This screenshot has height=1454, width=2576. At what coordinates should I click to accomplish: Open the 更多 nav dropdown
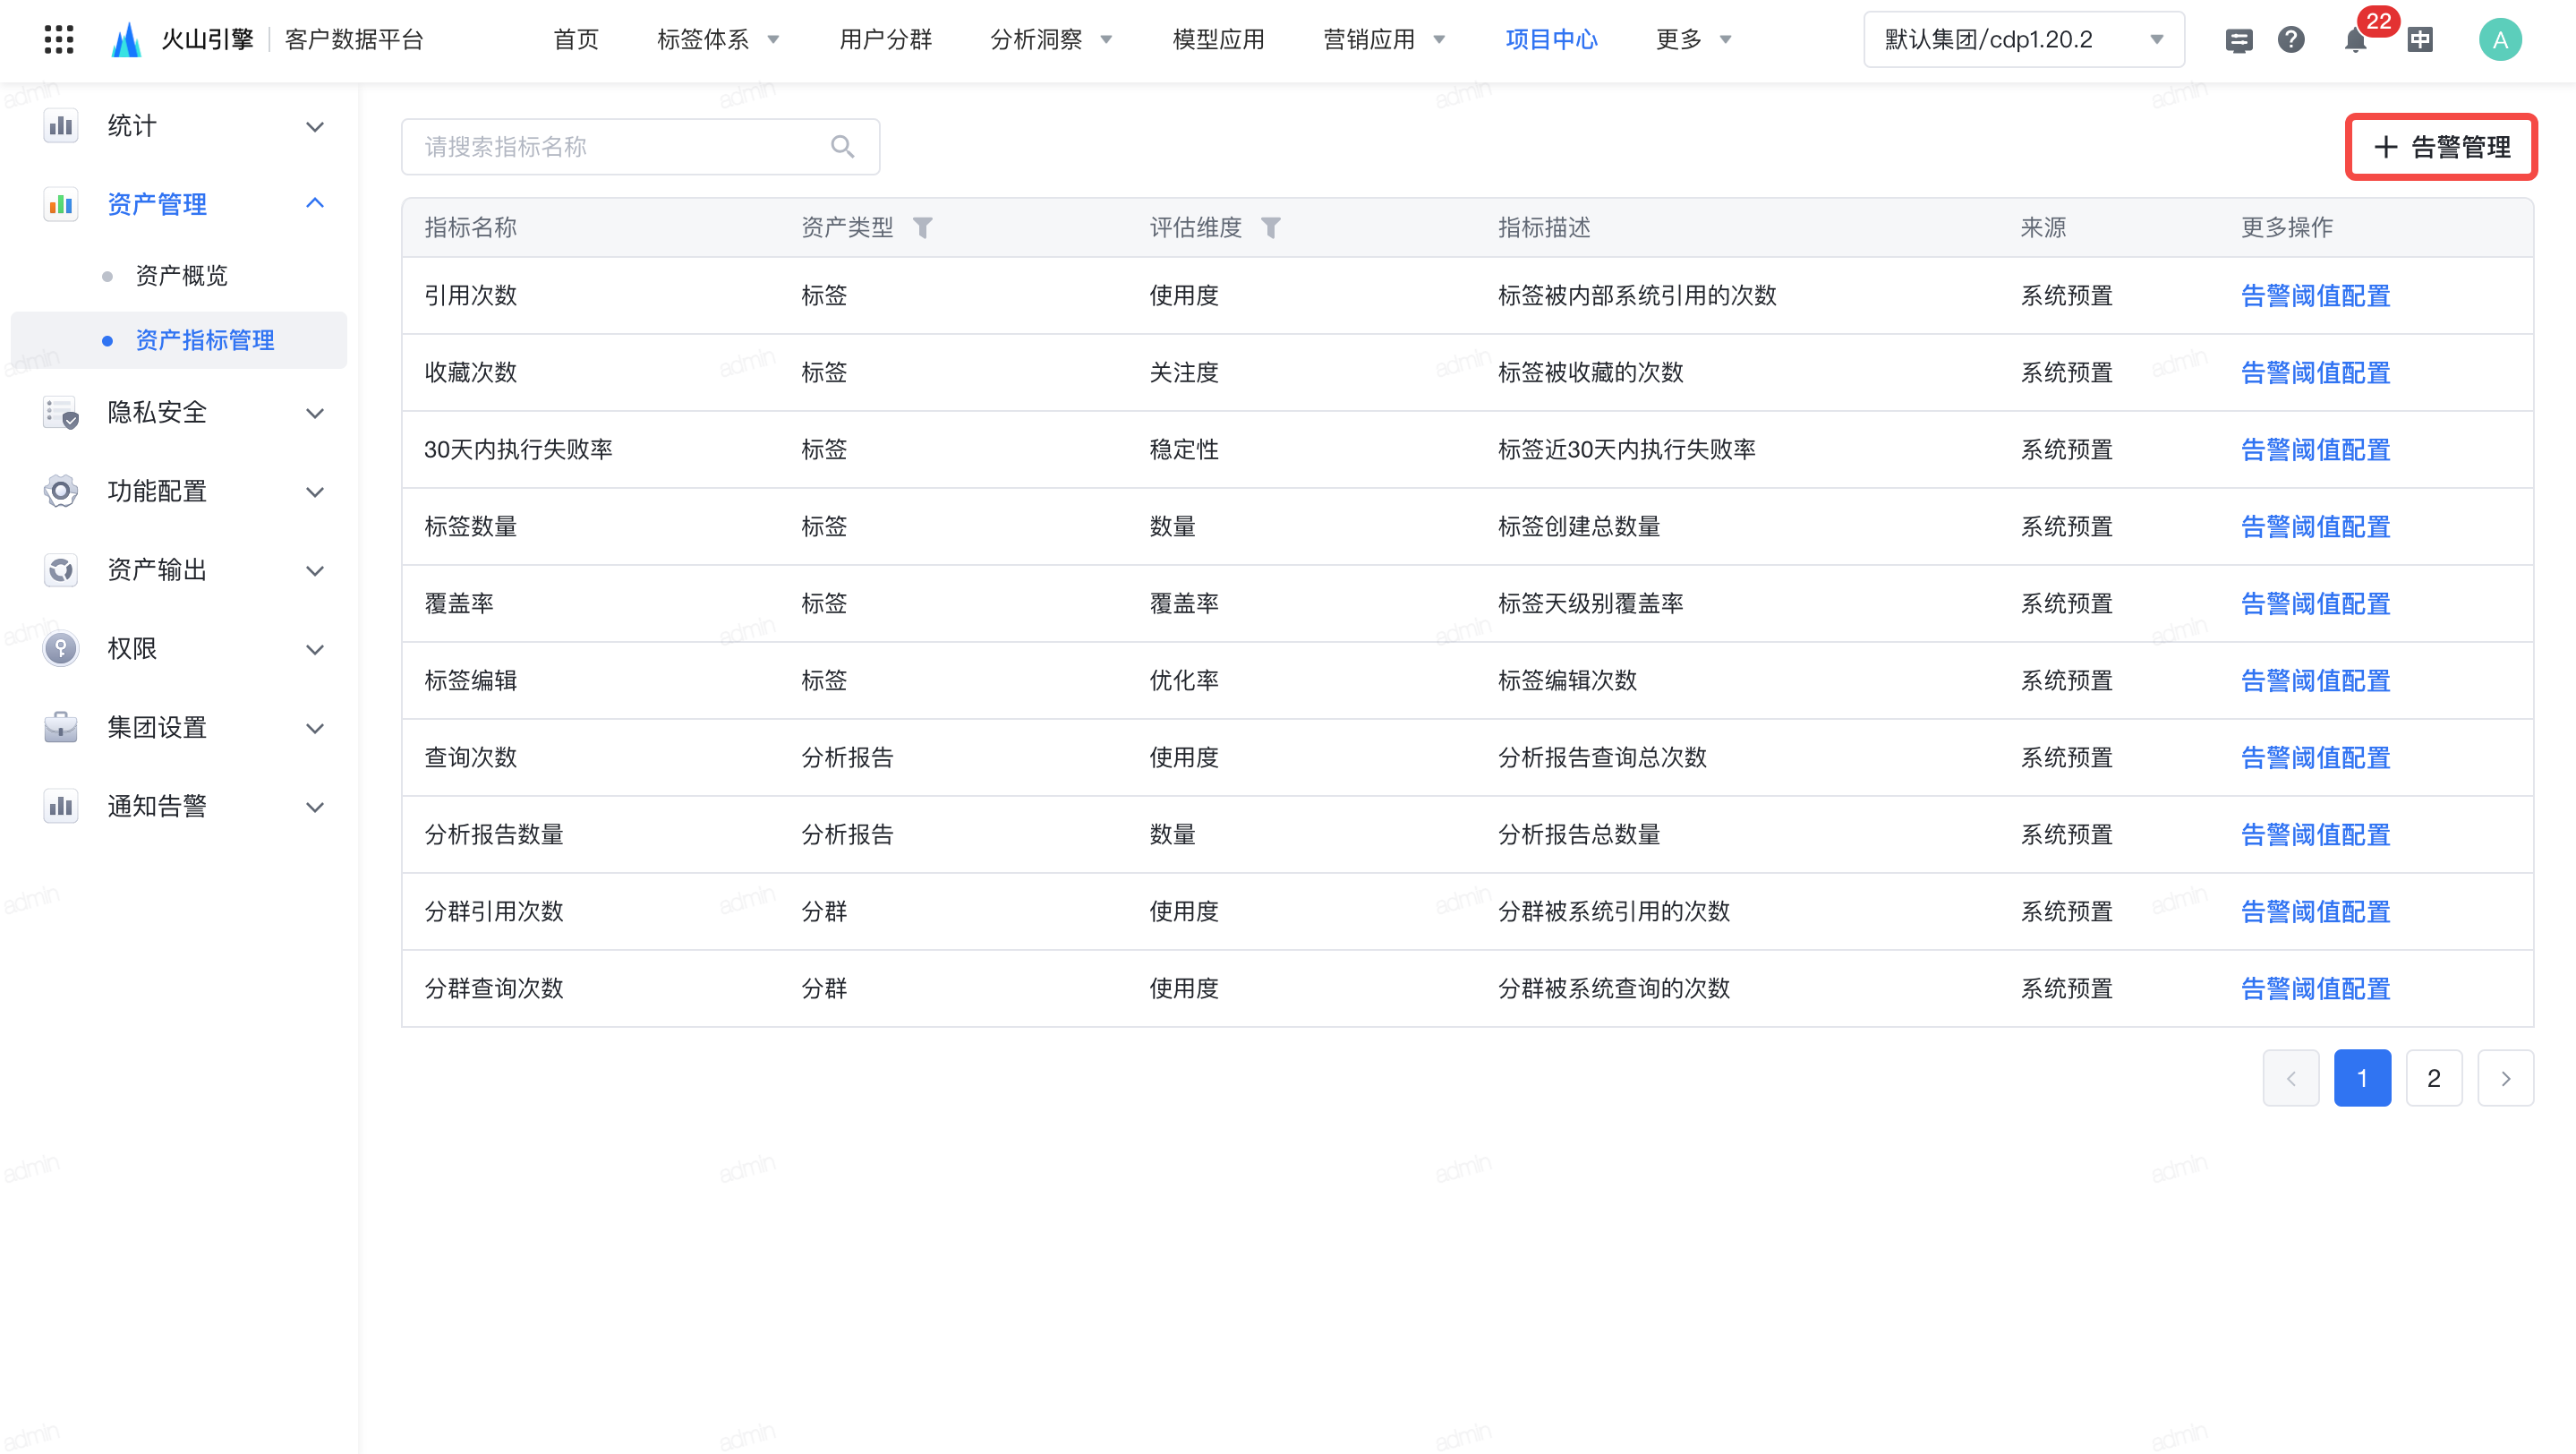tap(1694, 39)
